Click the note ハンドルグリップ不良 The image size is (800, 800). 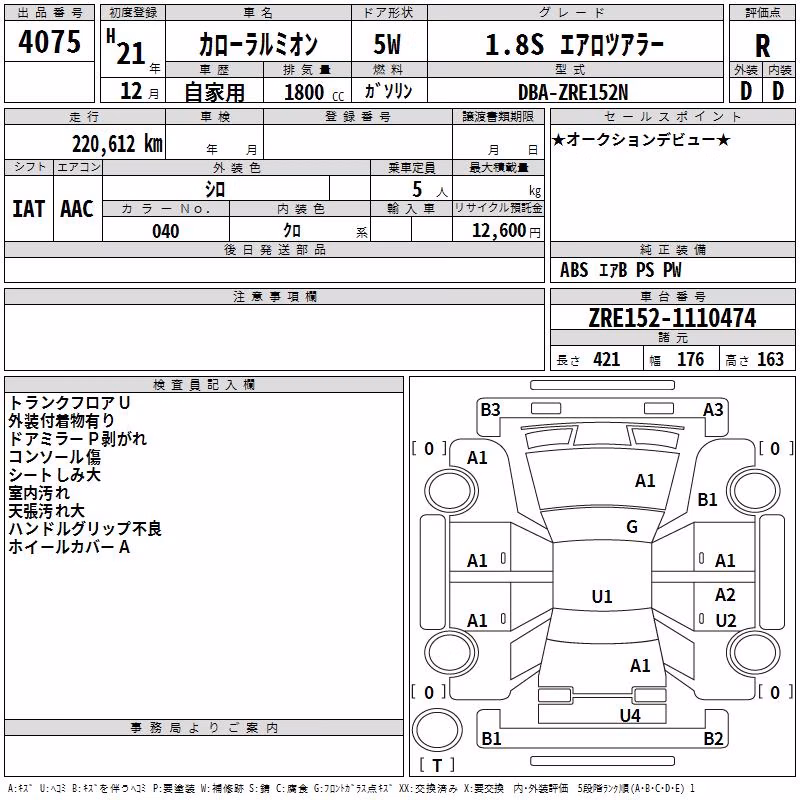point(85,529)
